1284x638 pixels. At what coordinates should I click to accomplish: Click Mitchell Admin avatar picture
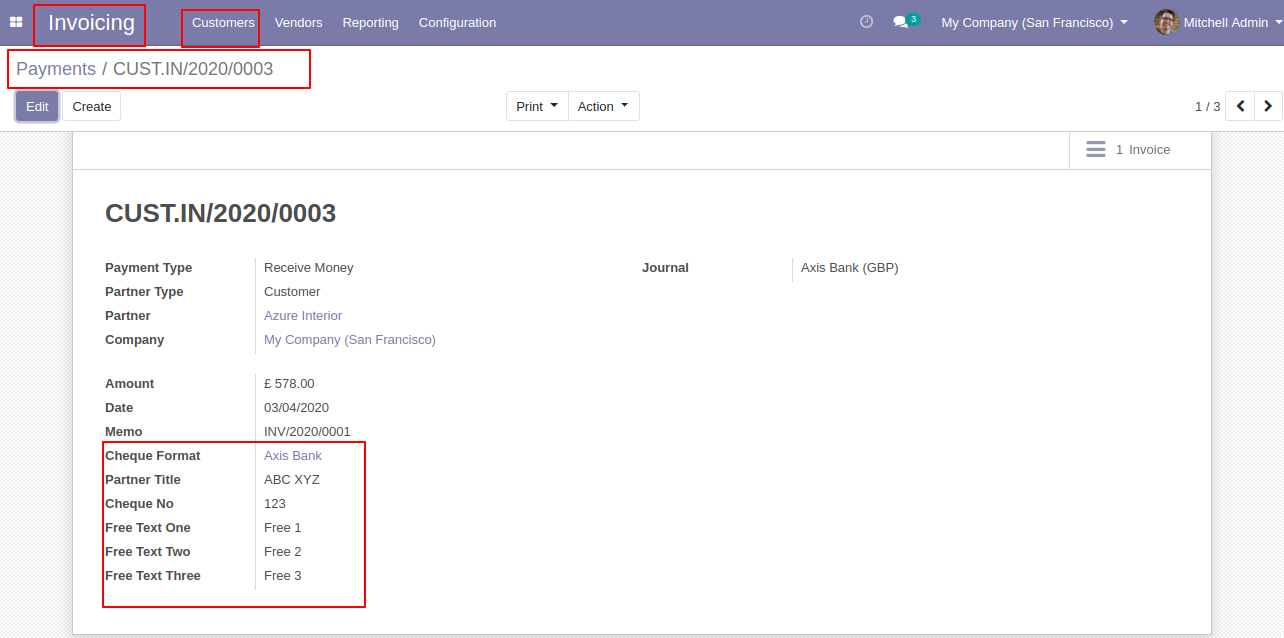point(1166,22)
